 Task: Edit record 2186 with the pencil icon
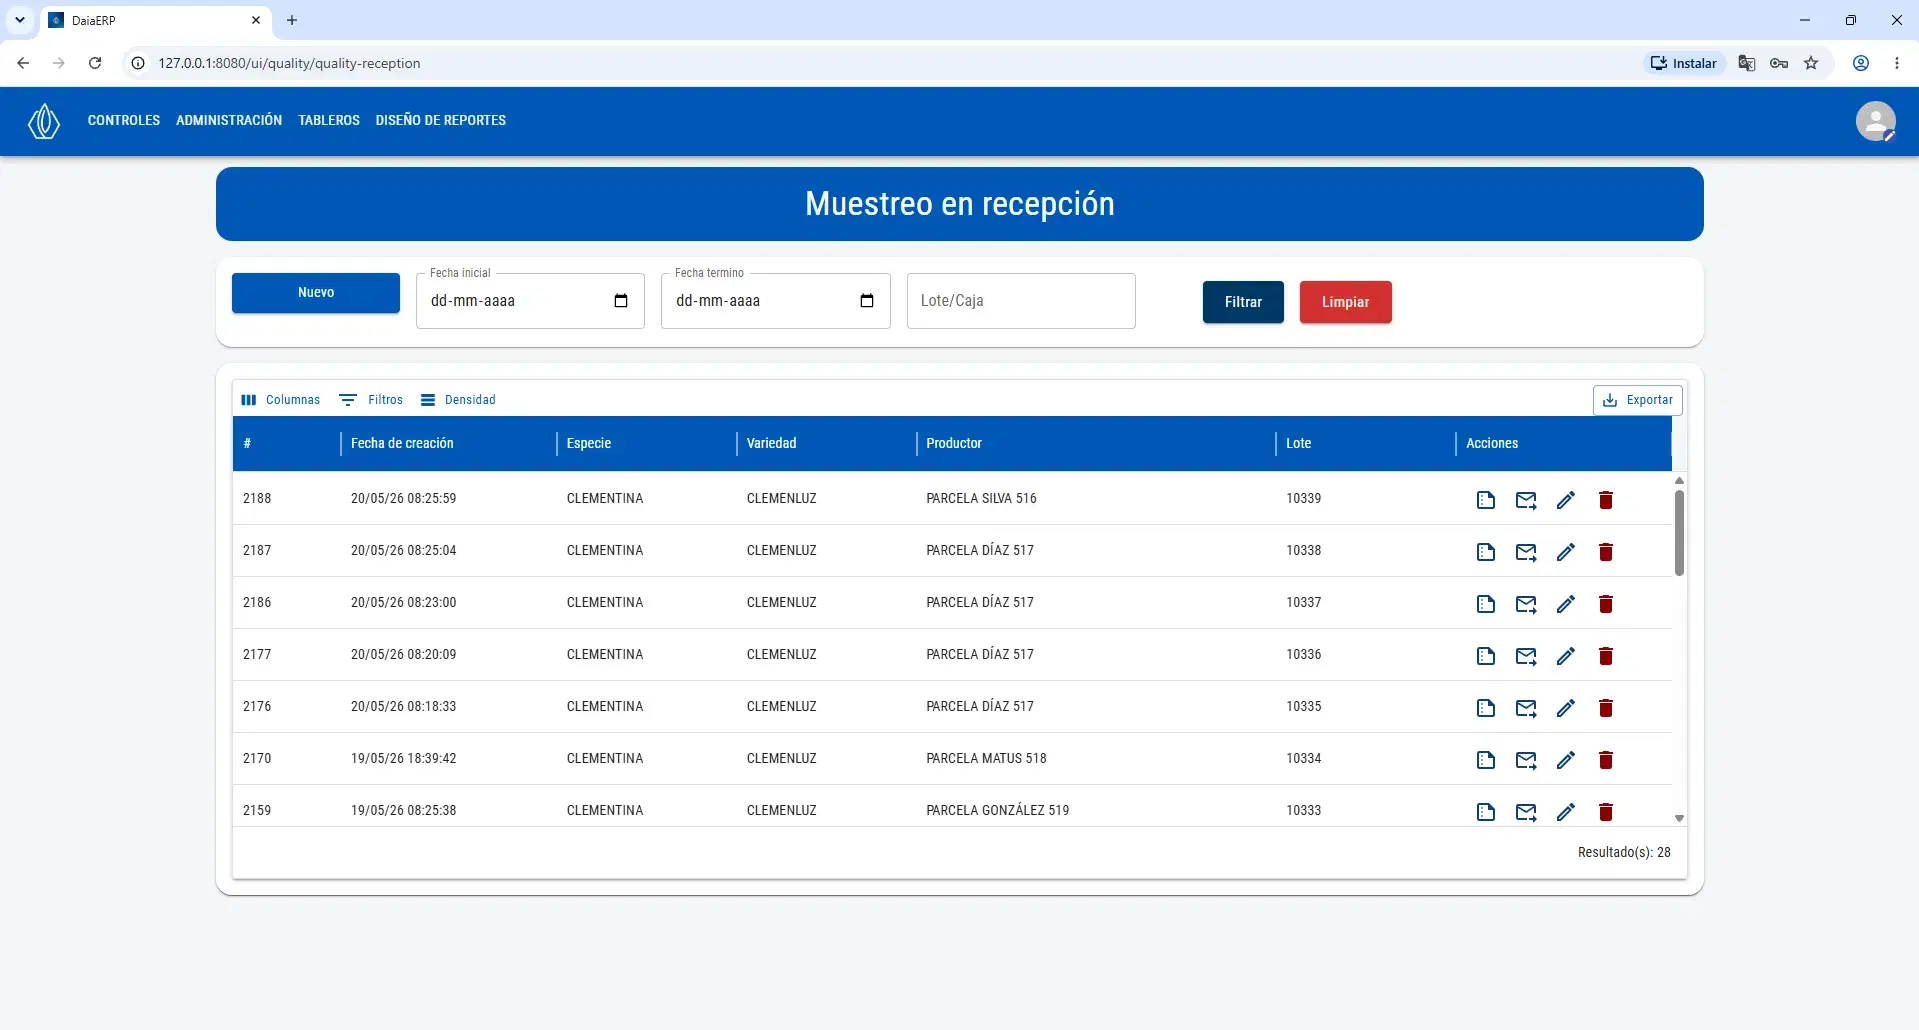tap(1566, 604)
